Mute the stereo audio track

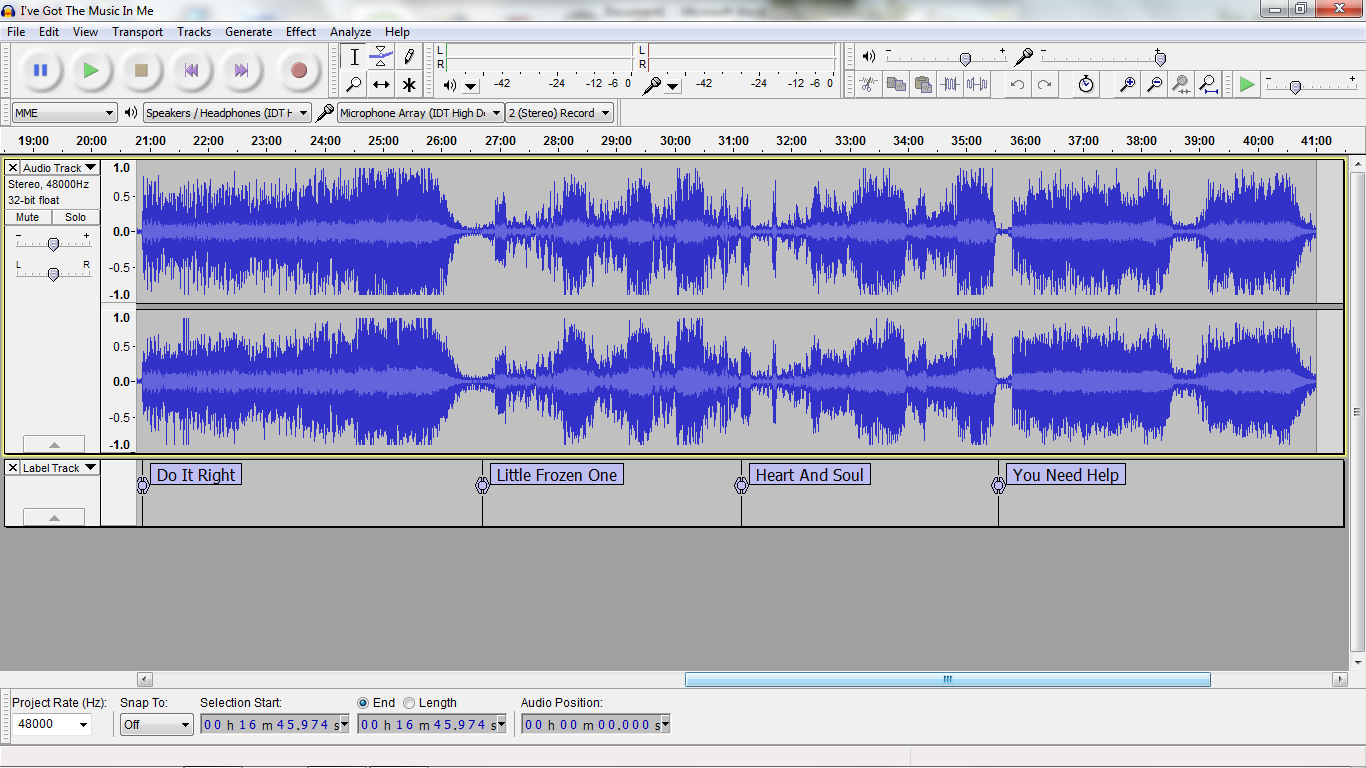click(26, 217)
